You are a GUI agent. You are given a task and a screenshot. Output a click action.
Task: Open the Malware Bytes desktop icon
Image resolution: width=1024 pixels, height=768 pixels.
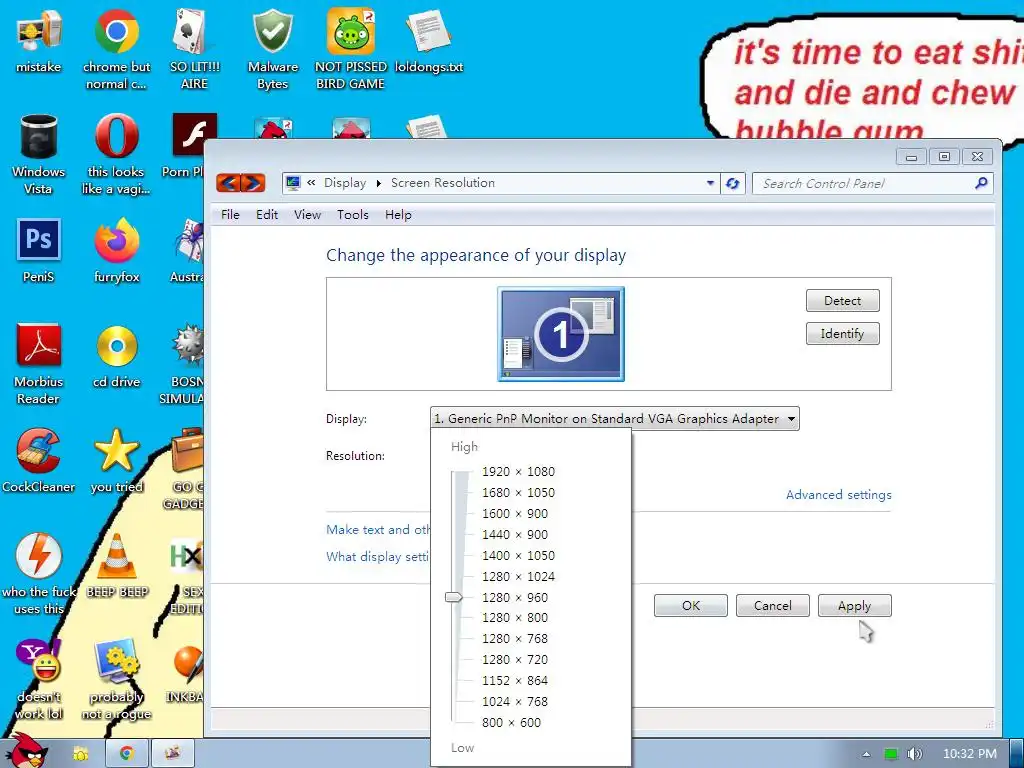[x=272, y=49]
